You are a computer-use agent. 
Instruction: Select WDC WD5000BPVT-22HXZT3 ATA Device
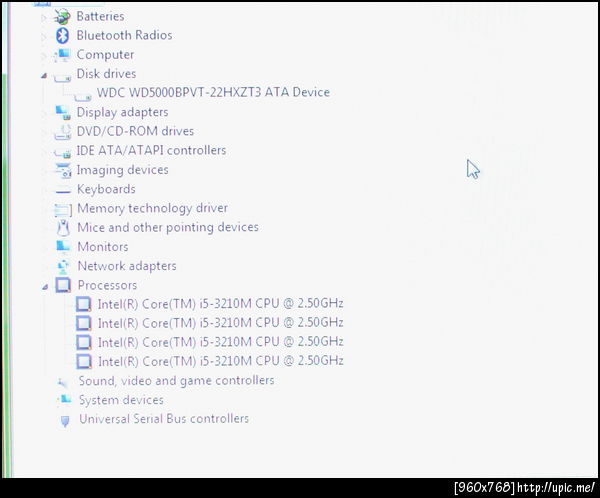pos(213,92)
